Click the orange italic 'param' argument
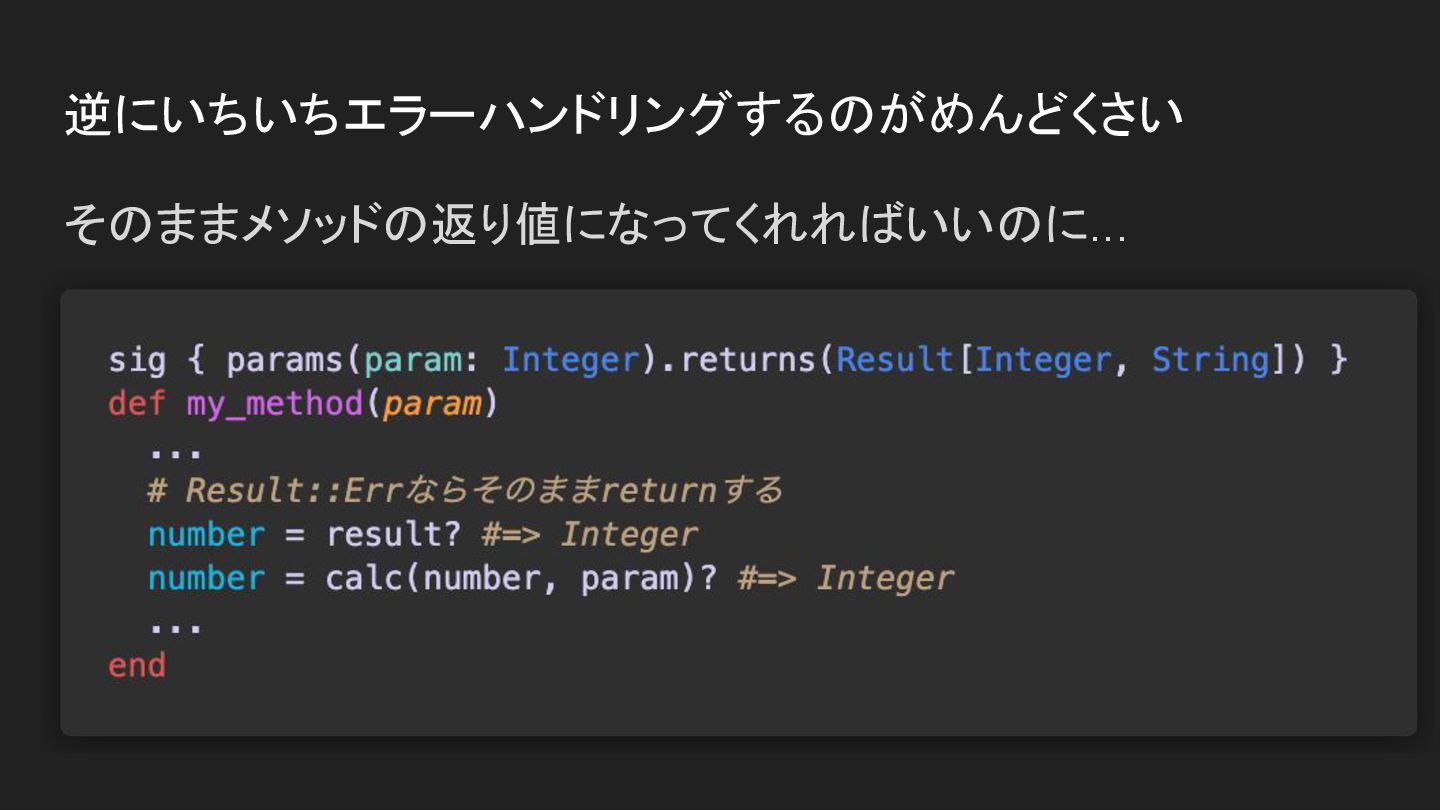Viewport: 1440px width, 810px height. tap(432, 404)
